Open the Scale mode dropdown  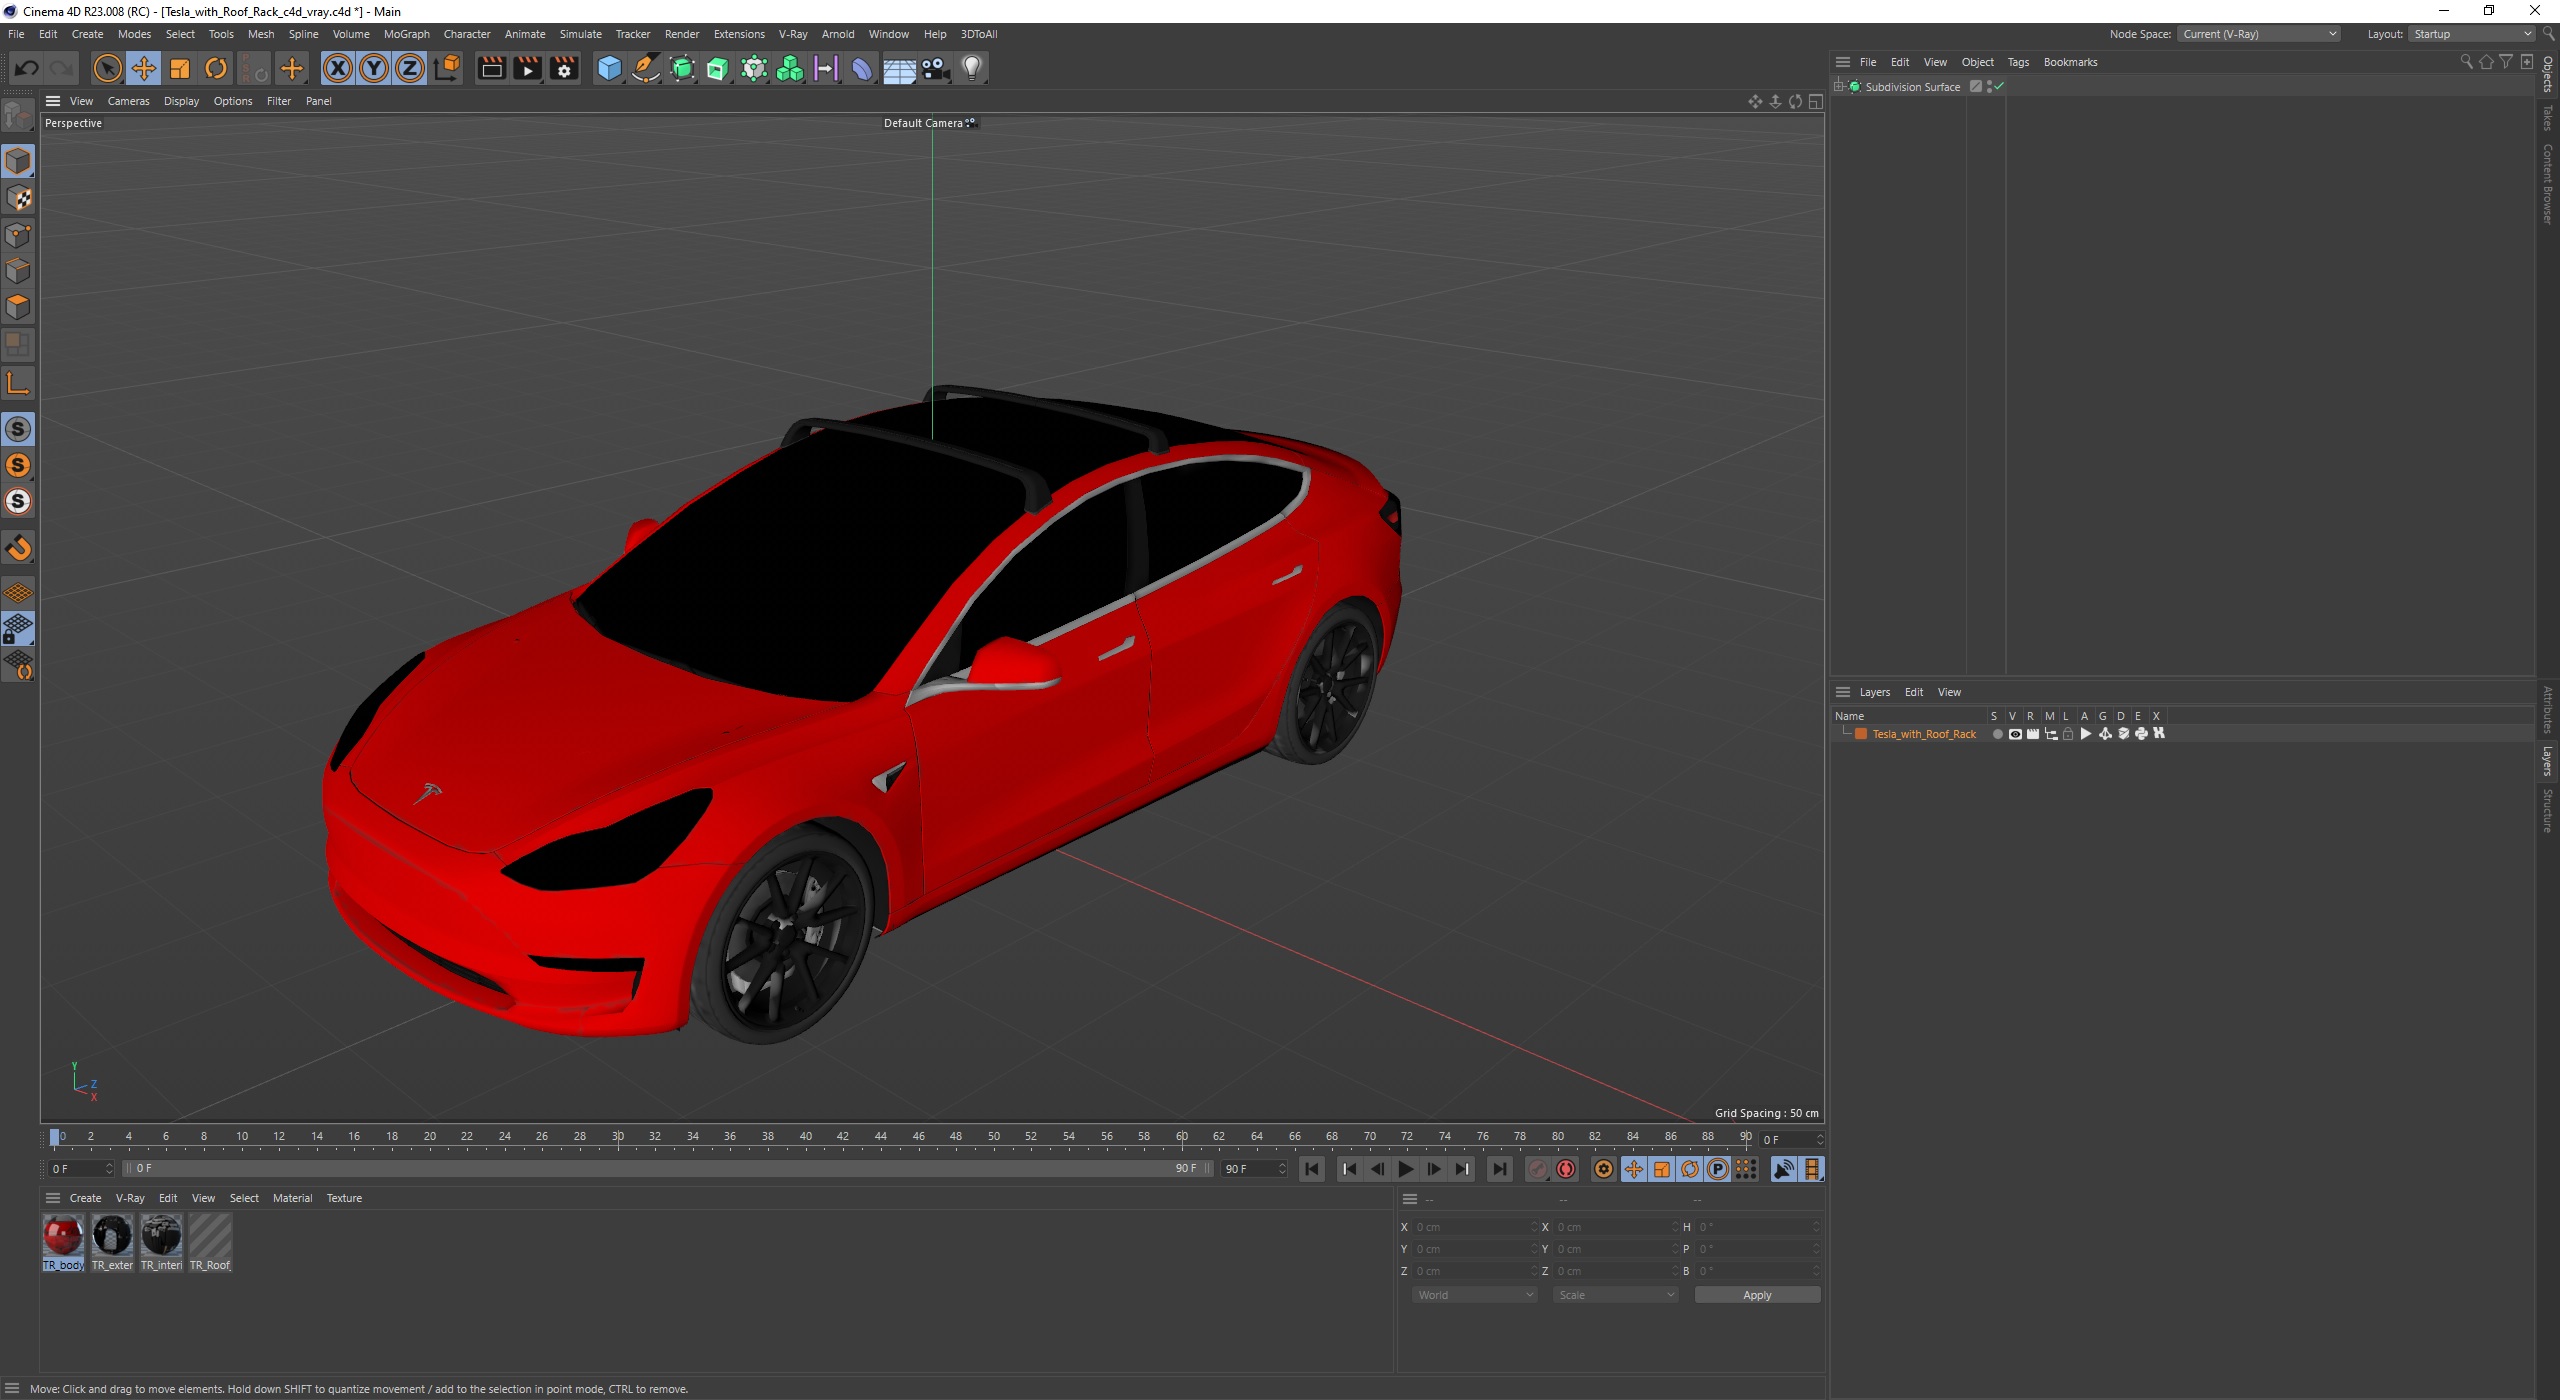pyautogui.click(x=1615, y=1295)
